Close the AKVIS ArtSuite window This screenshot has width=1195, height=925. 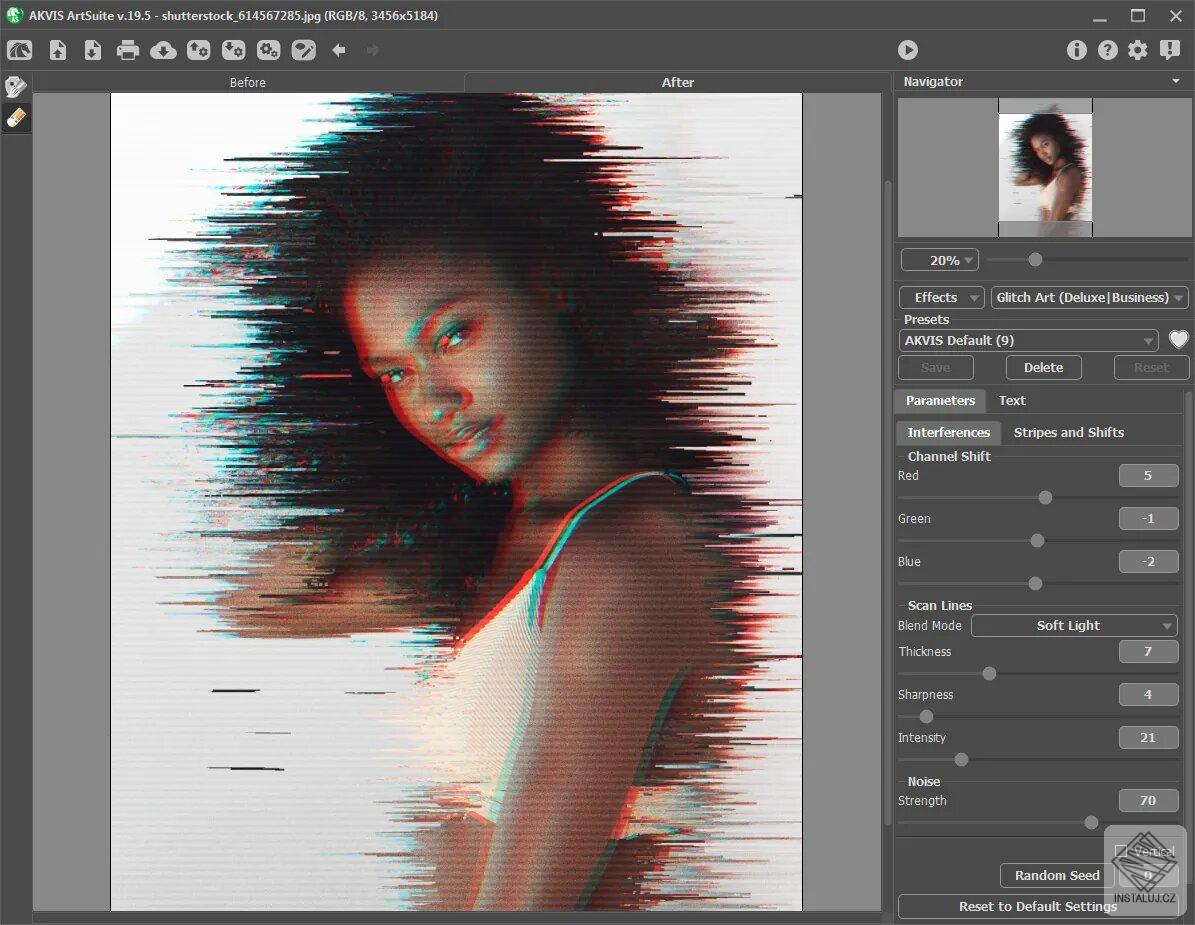[1175, 16]
